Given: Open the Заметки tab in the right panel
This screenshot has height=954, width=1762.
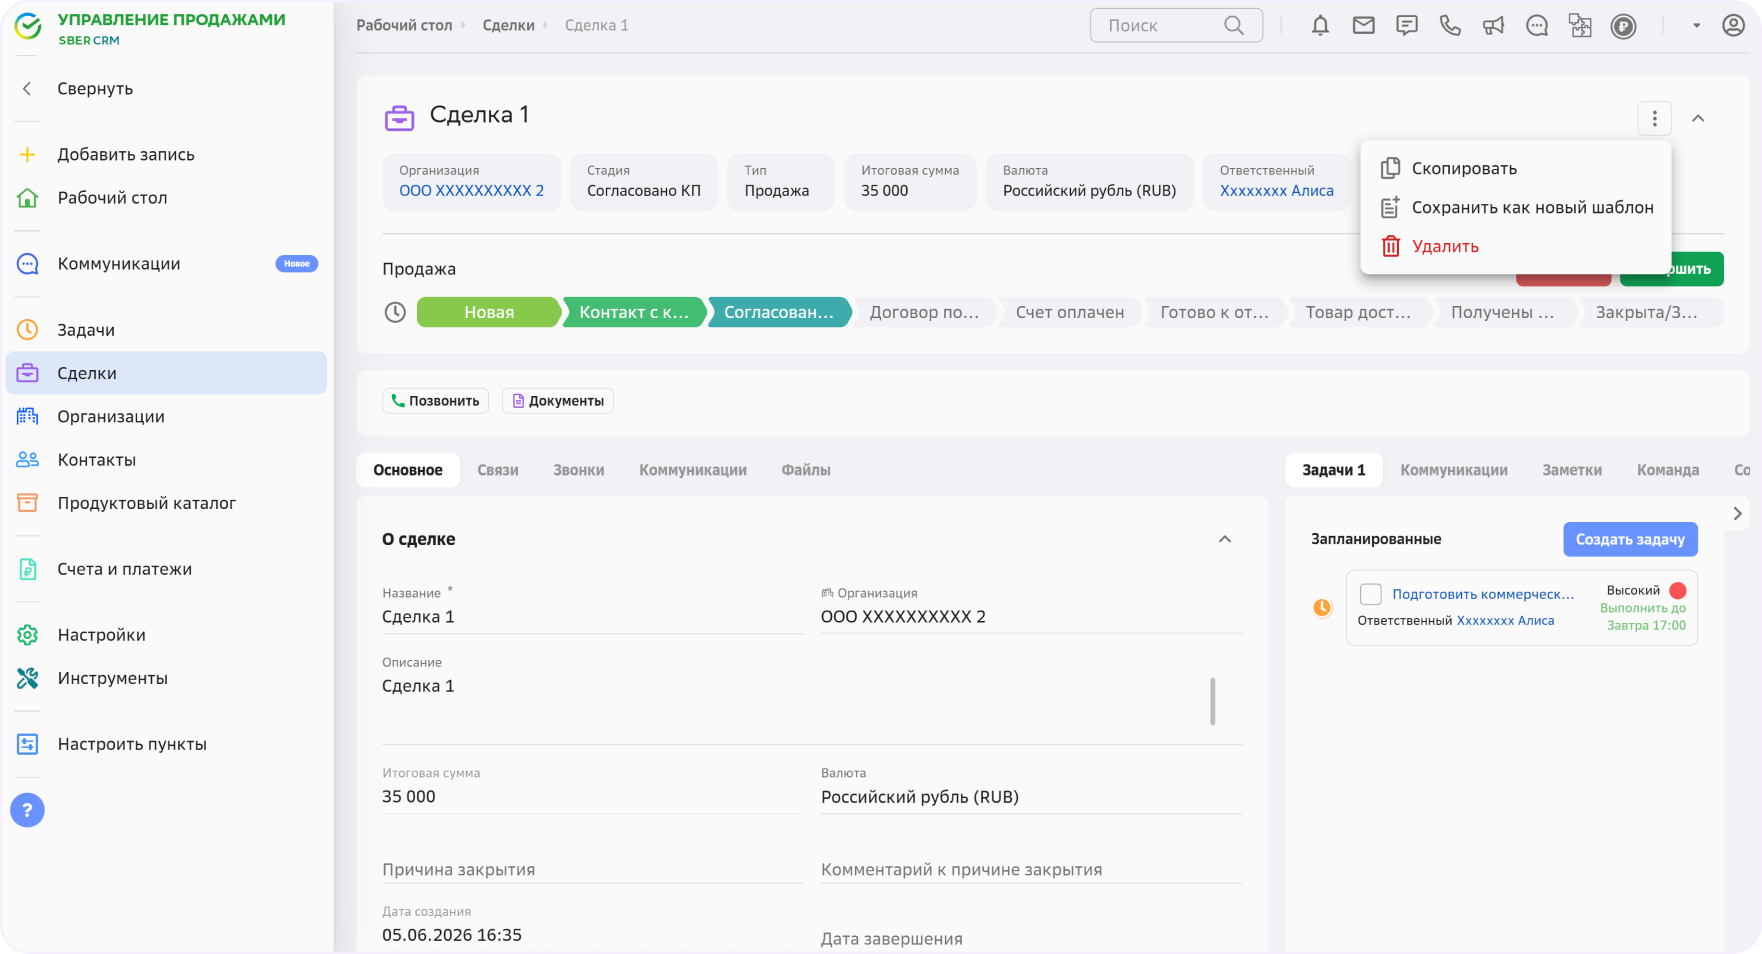Looking at the screenshot, I should pyautogui.click(x=1572, y=470).
